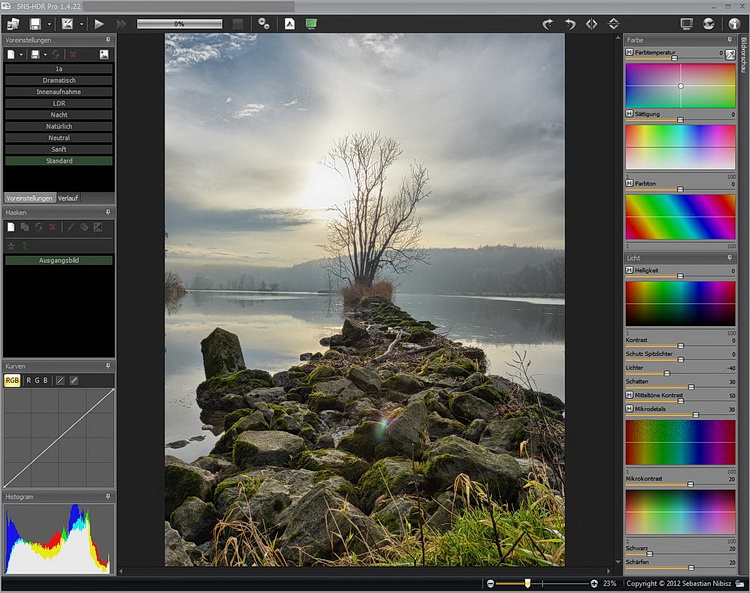Viewport: 750px width, 593px height.
Task: Click inside the color temperature gradient field
Action: coord(680,86)
